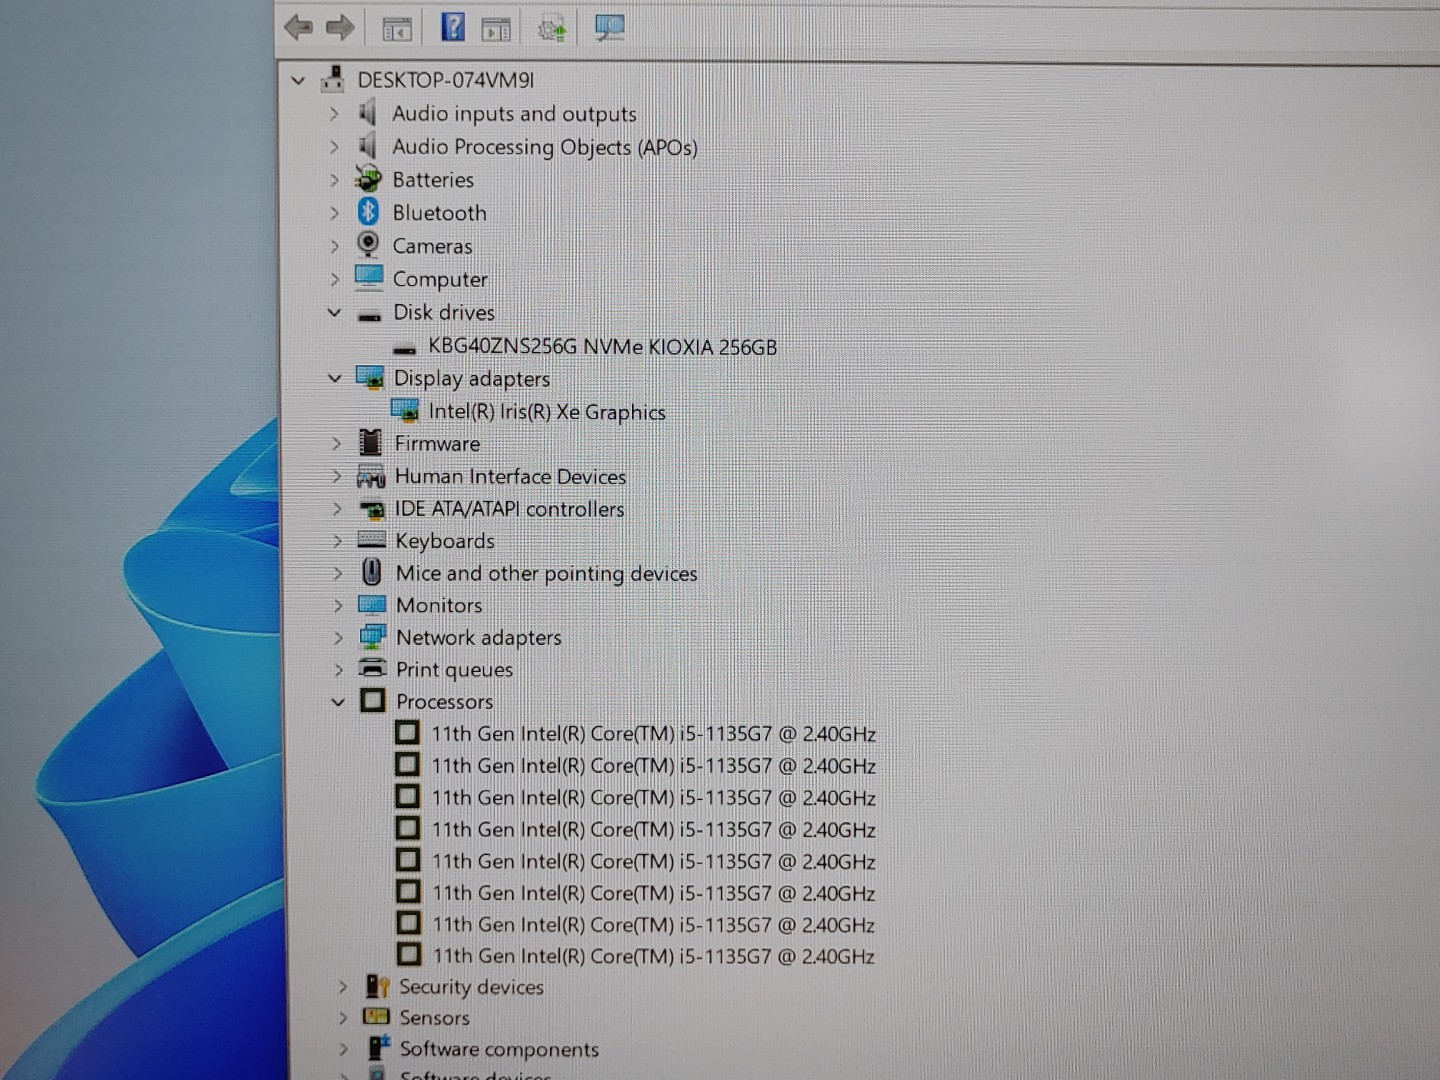The height and width of the screenshot is (1080, 1440).
Task: Select the Firmware category
Action: point(437,443)
